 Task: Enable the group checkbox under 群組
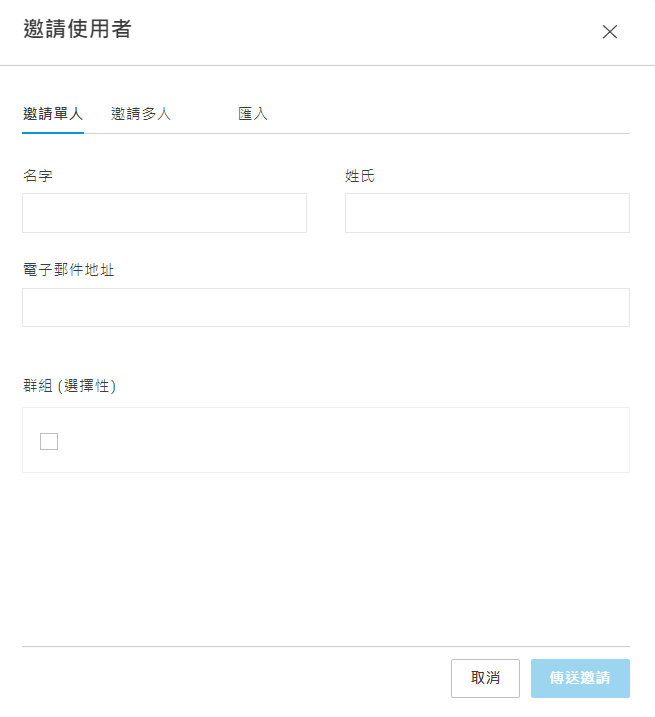(x=49, y=441)
